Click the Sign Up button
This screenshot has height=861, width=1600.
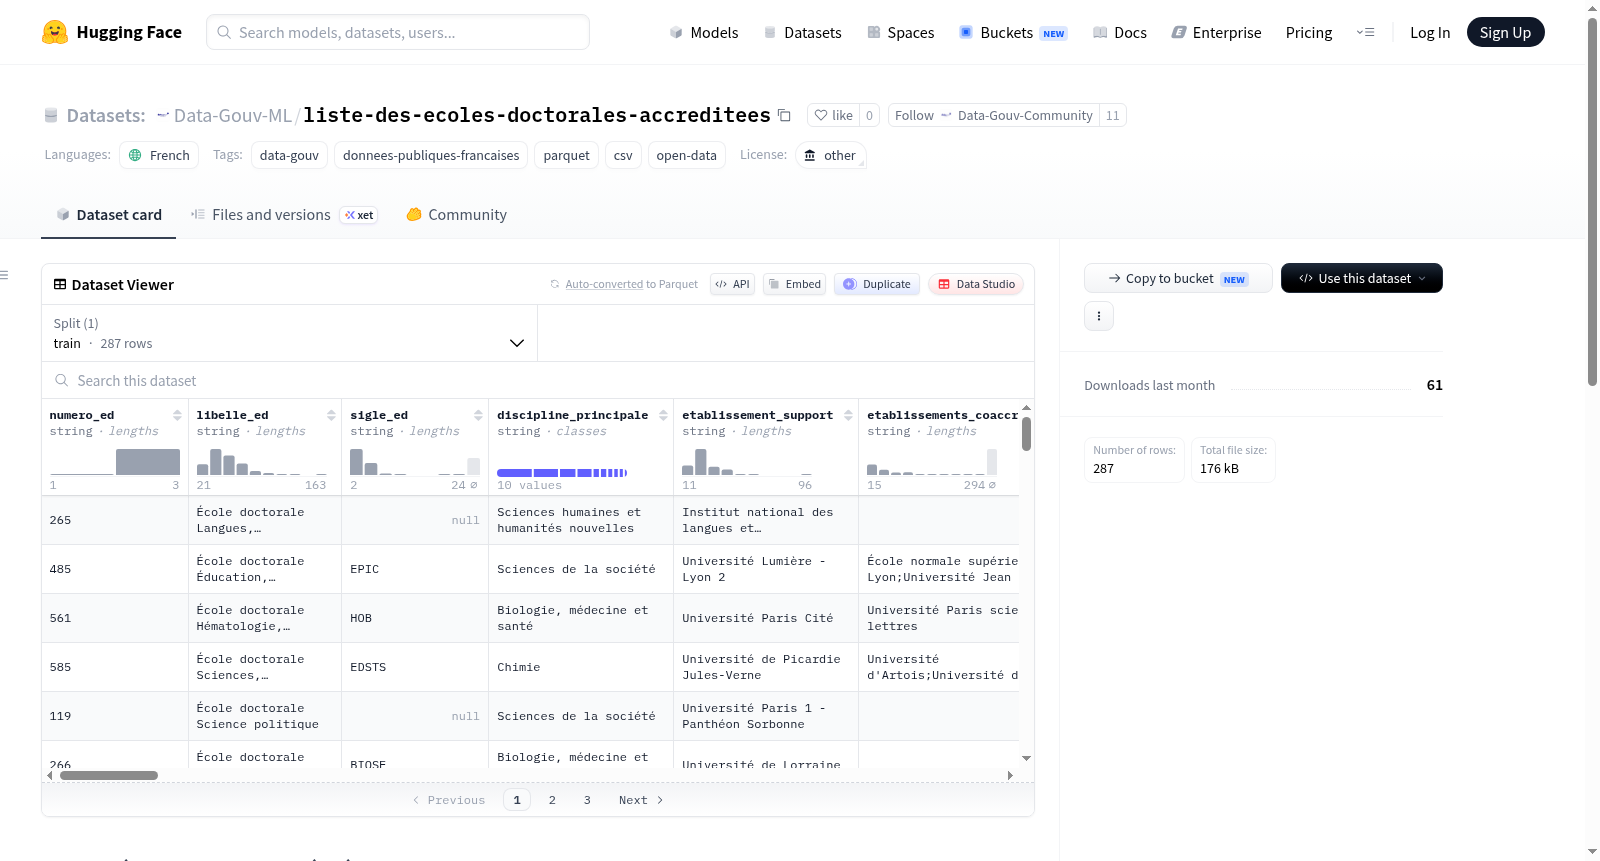click(x=1505, y=32)
